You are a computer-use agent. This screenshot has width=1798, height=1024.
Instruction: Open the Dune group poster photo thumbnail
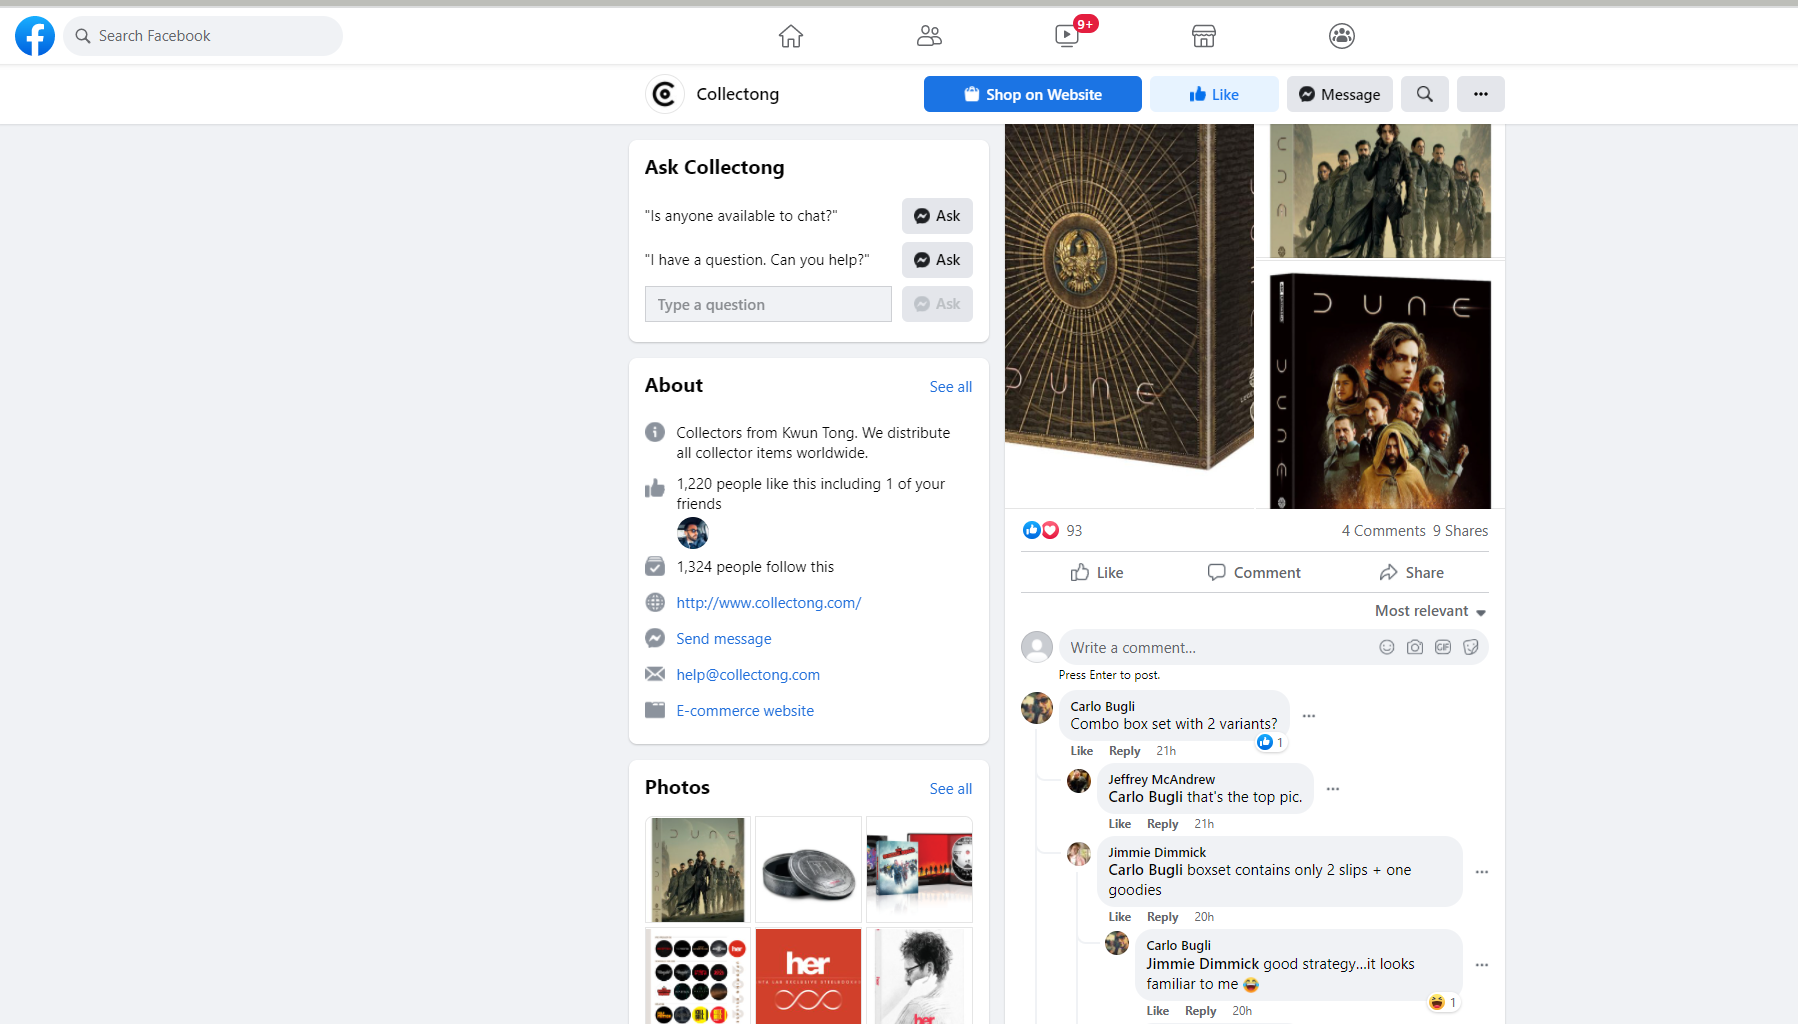[698, 869]
